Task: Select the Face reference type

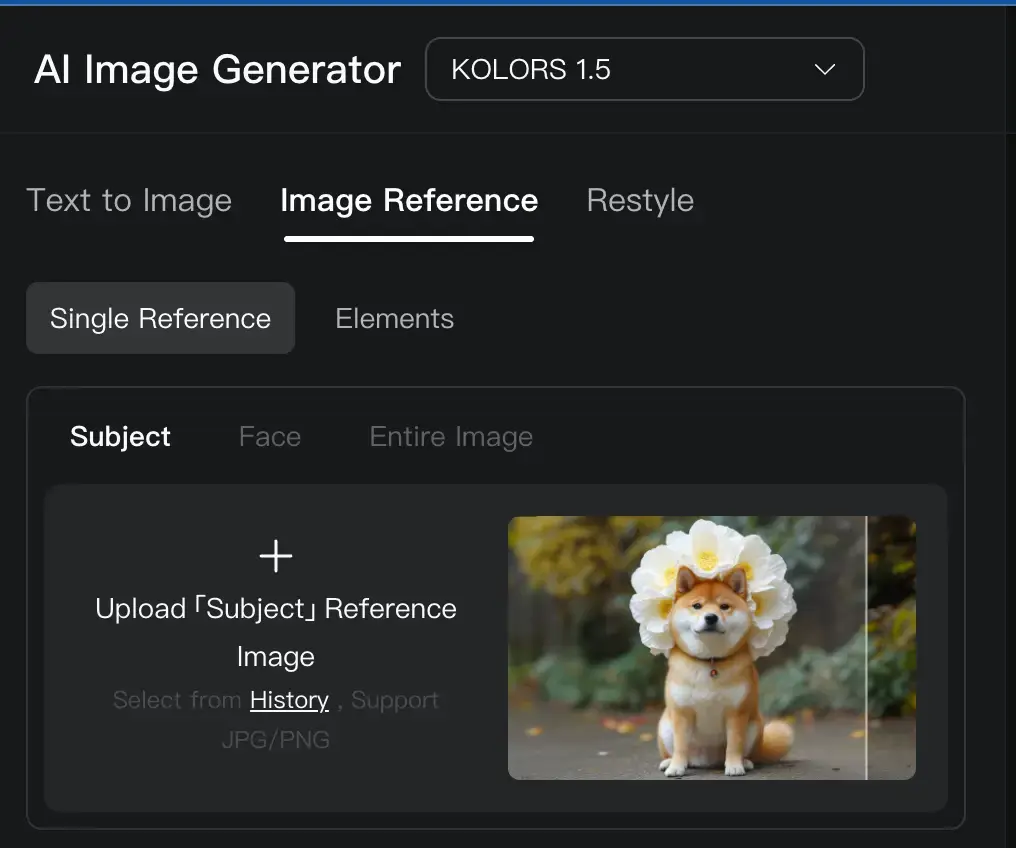Action: (x=270, y=437)
